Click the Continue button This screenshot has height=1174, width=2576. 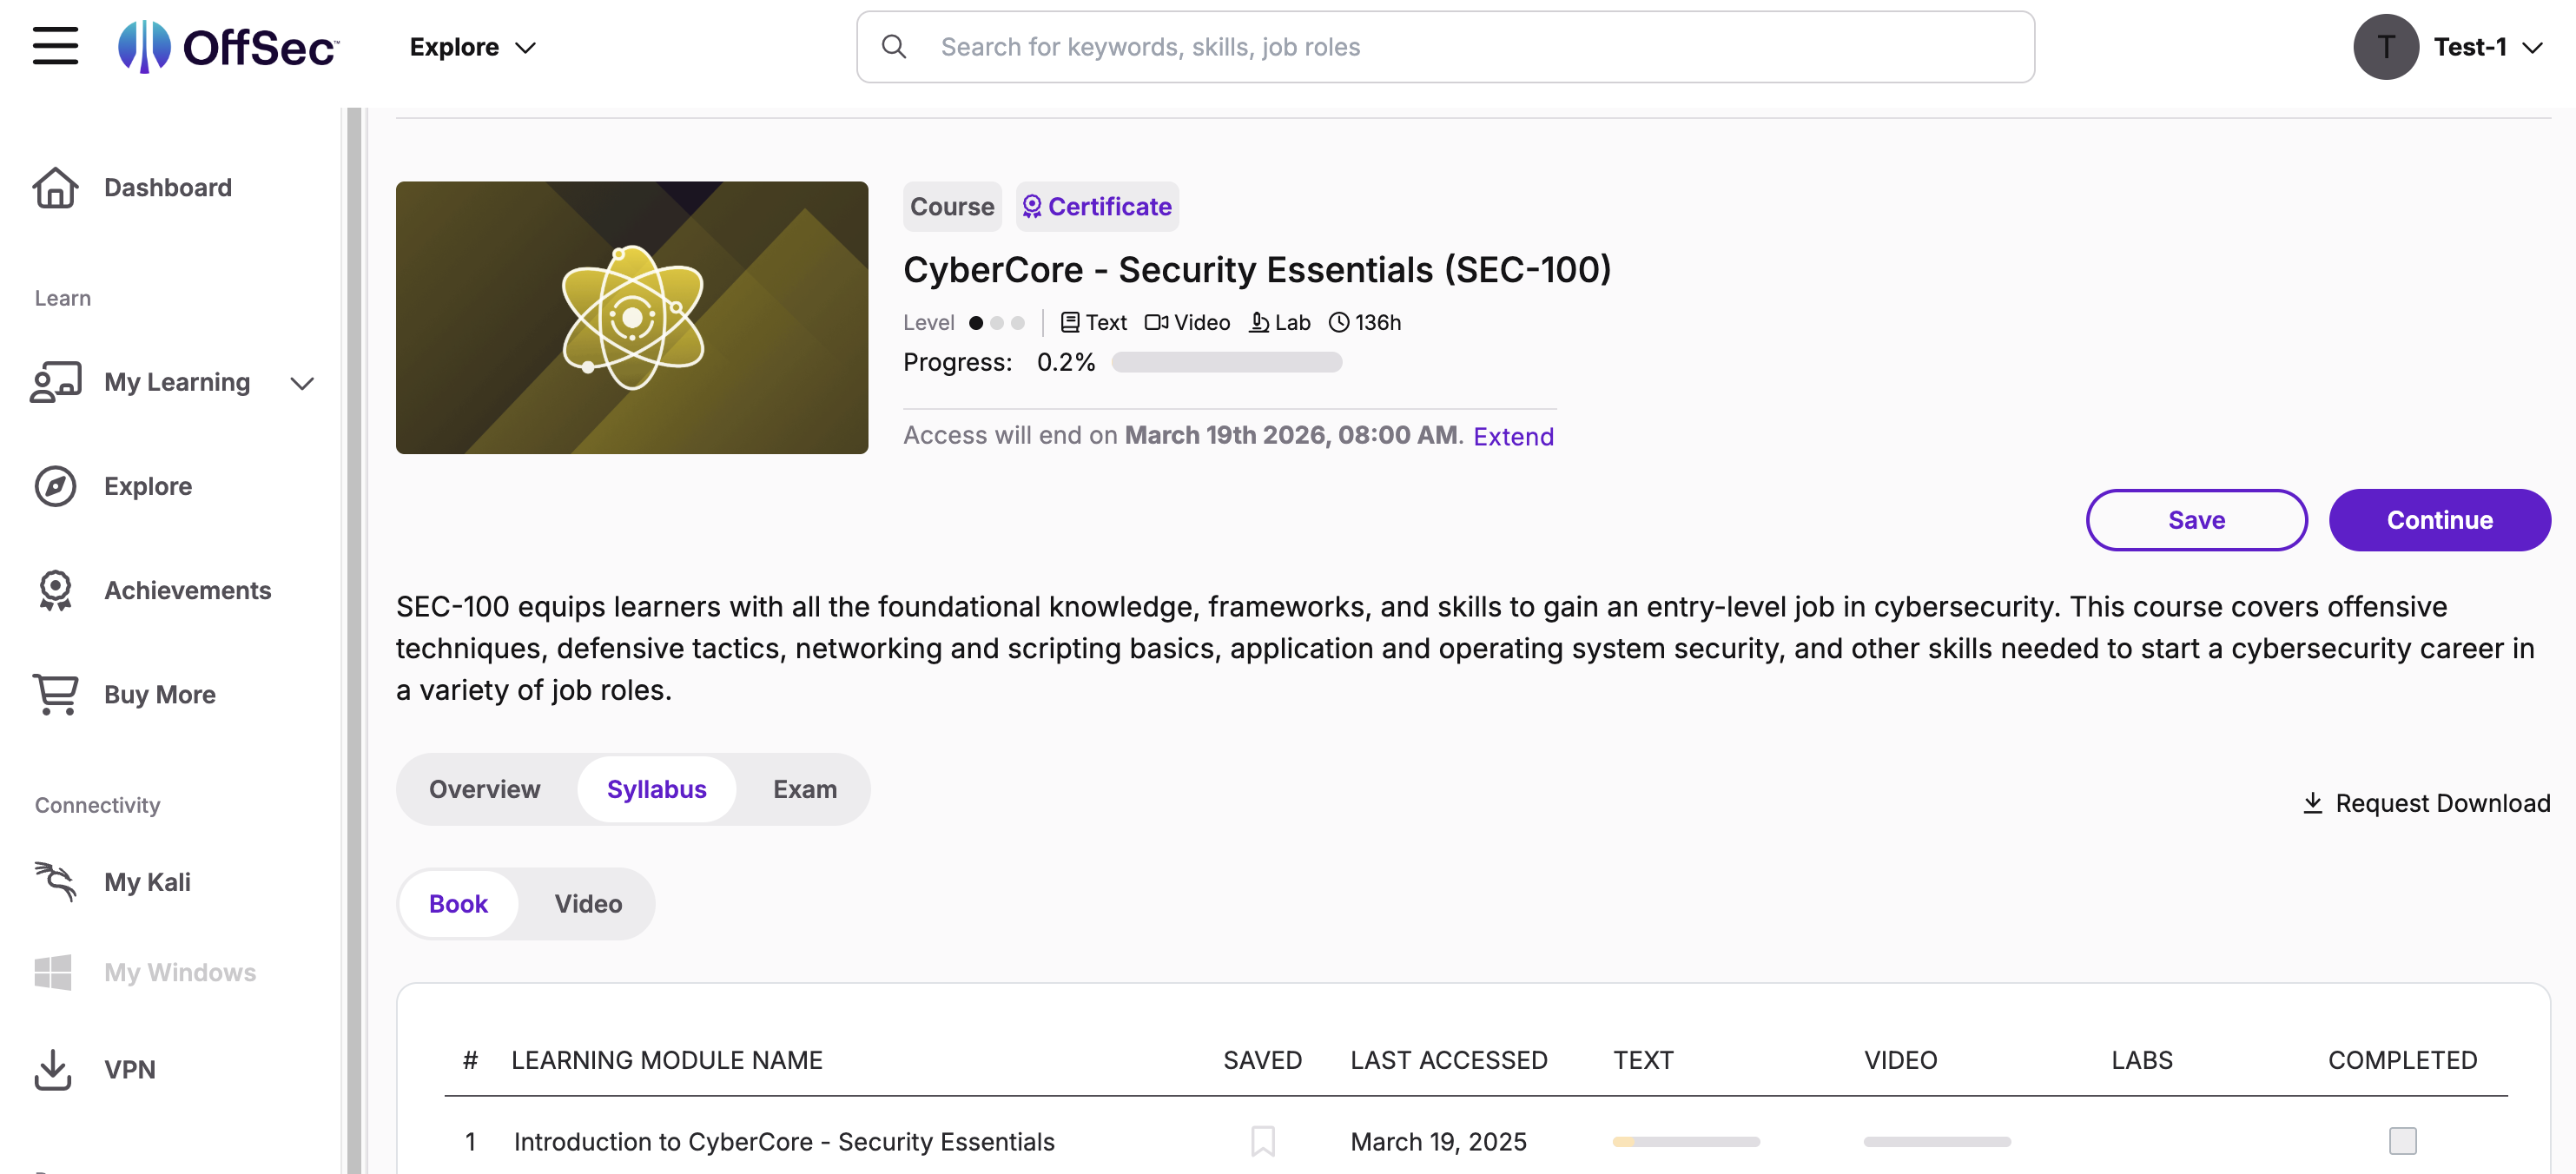point(2439,520)
